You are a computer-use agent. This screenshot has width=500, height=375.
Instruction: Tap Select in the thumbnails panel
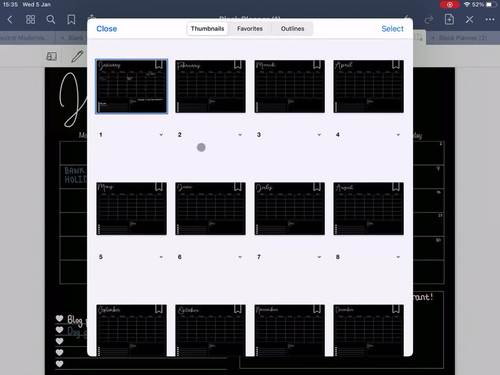(x=392, y=29)
